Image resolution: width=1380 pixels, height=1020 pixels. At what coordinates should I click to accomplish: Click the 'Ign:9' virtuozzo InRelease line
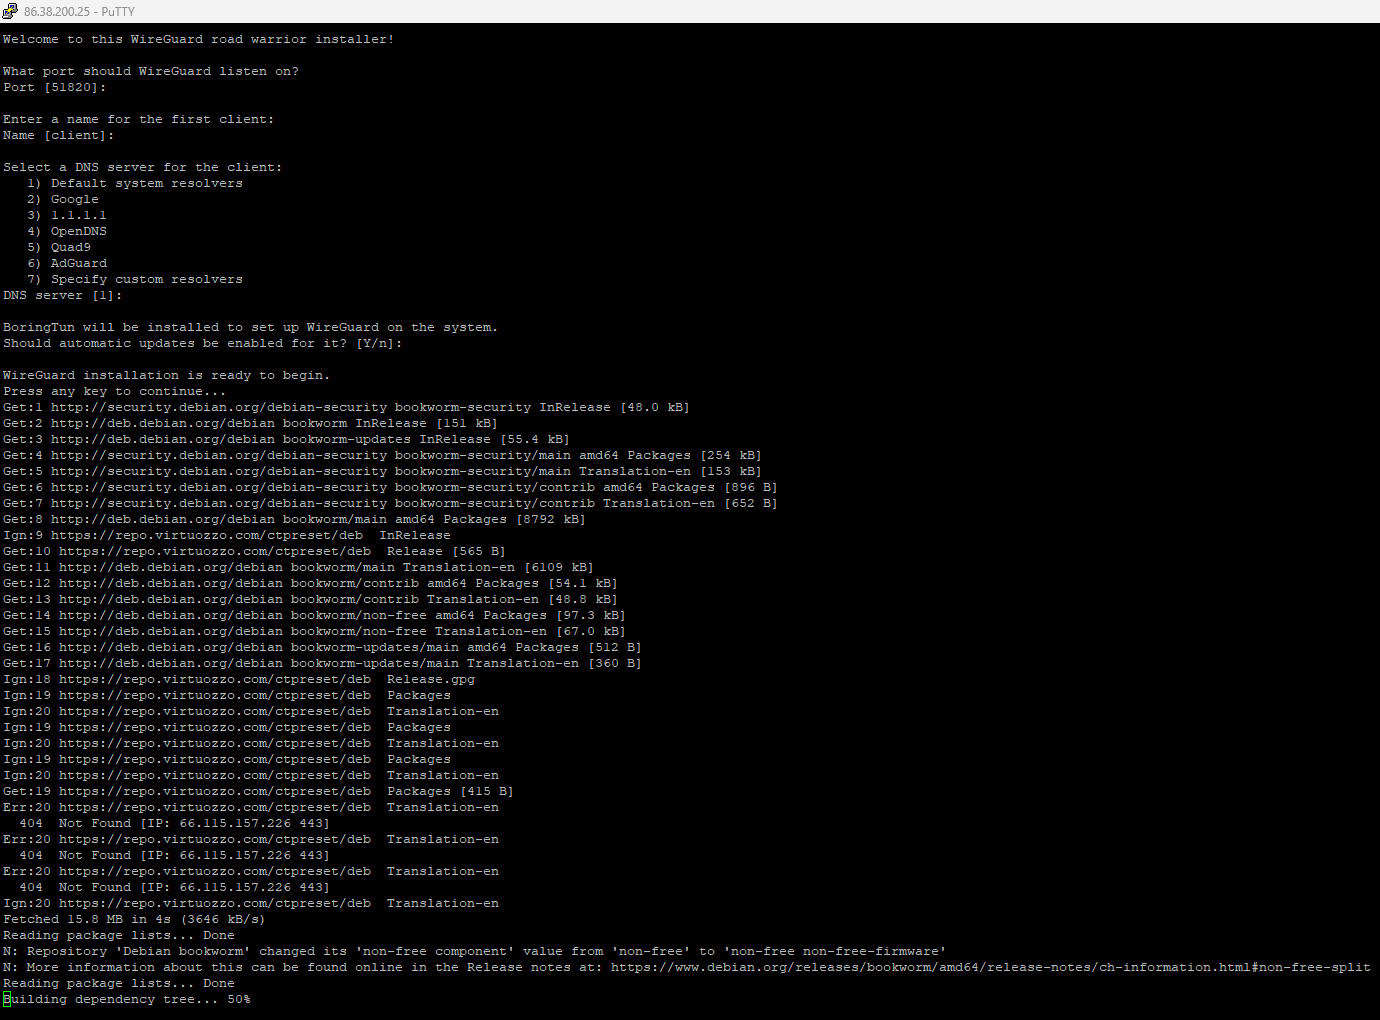coord(226,535)
